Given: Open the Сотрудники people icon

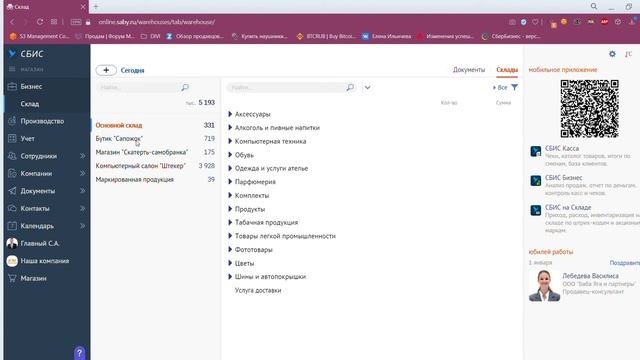Looking at the screenshot, I should point(12,156).
